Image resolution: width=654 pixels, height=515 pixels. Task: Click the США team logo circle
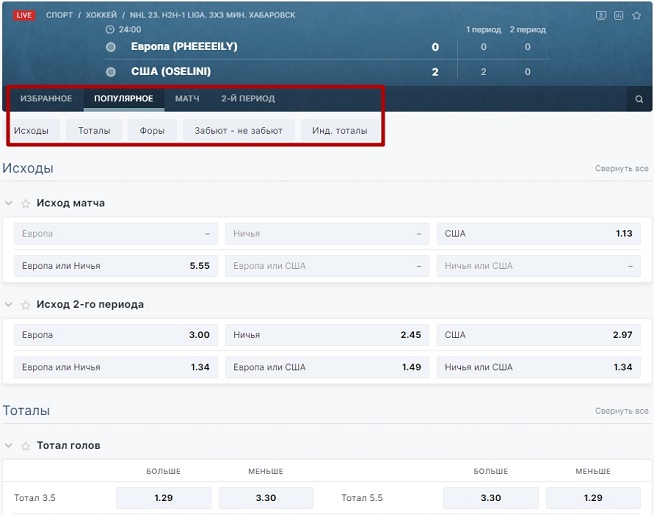[111, 72]
